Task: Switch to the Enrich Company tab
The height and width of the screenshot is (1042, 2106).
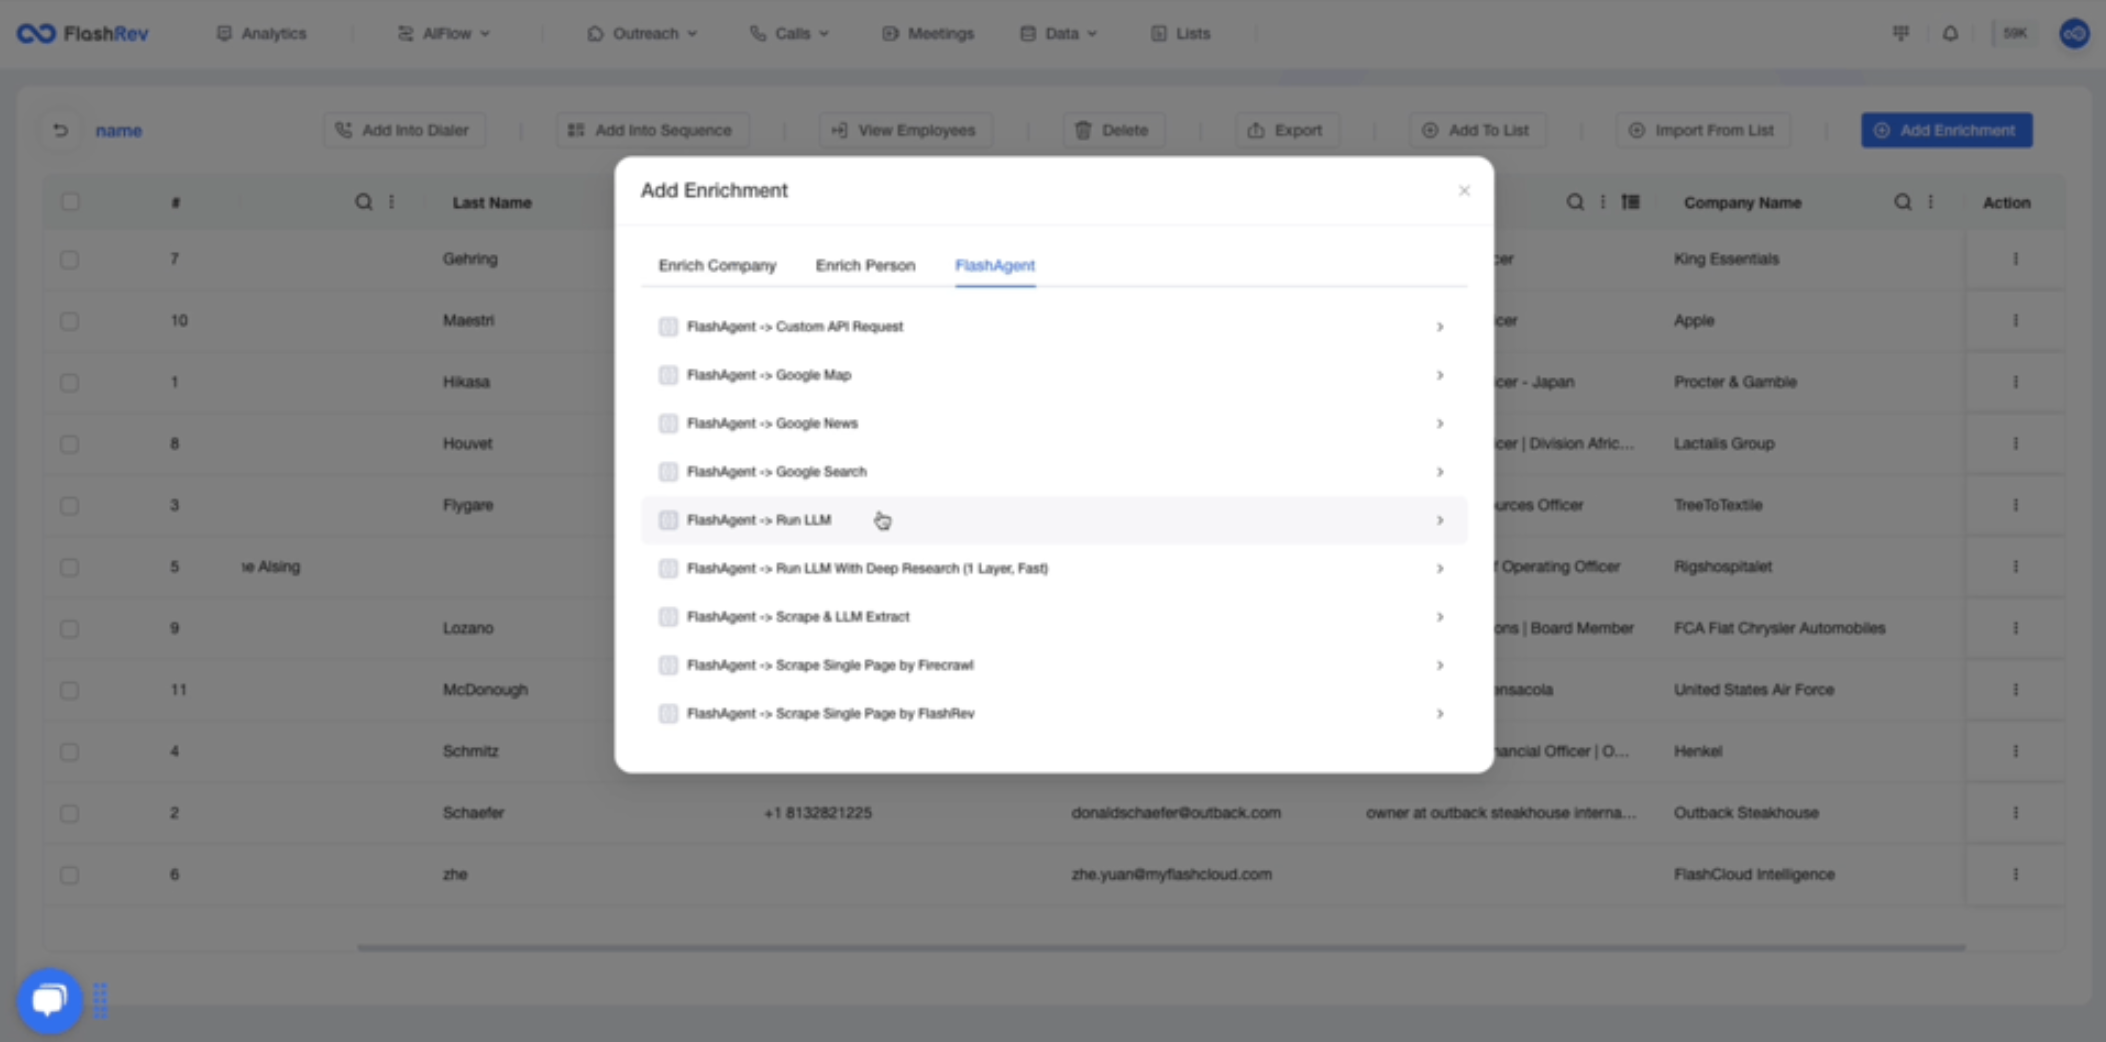Action: (x=717, y=265)
